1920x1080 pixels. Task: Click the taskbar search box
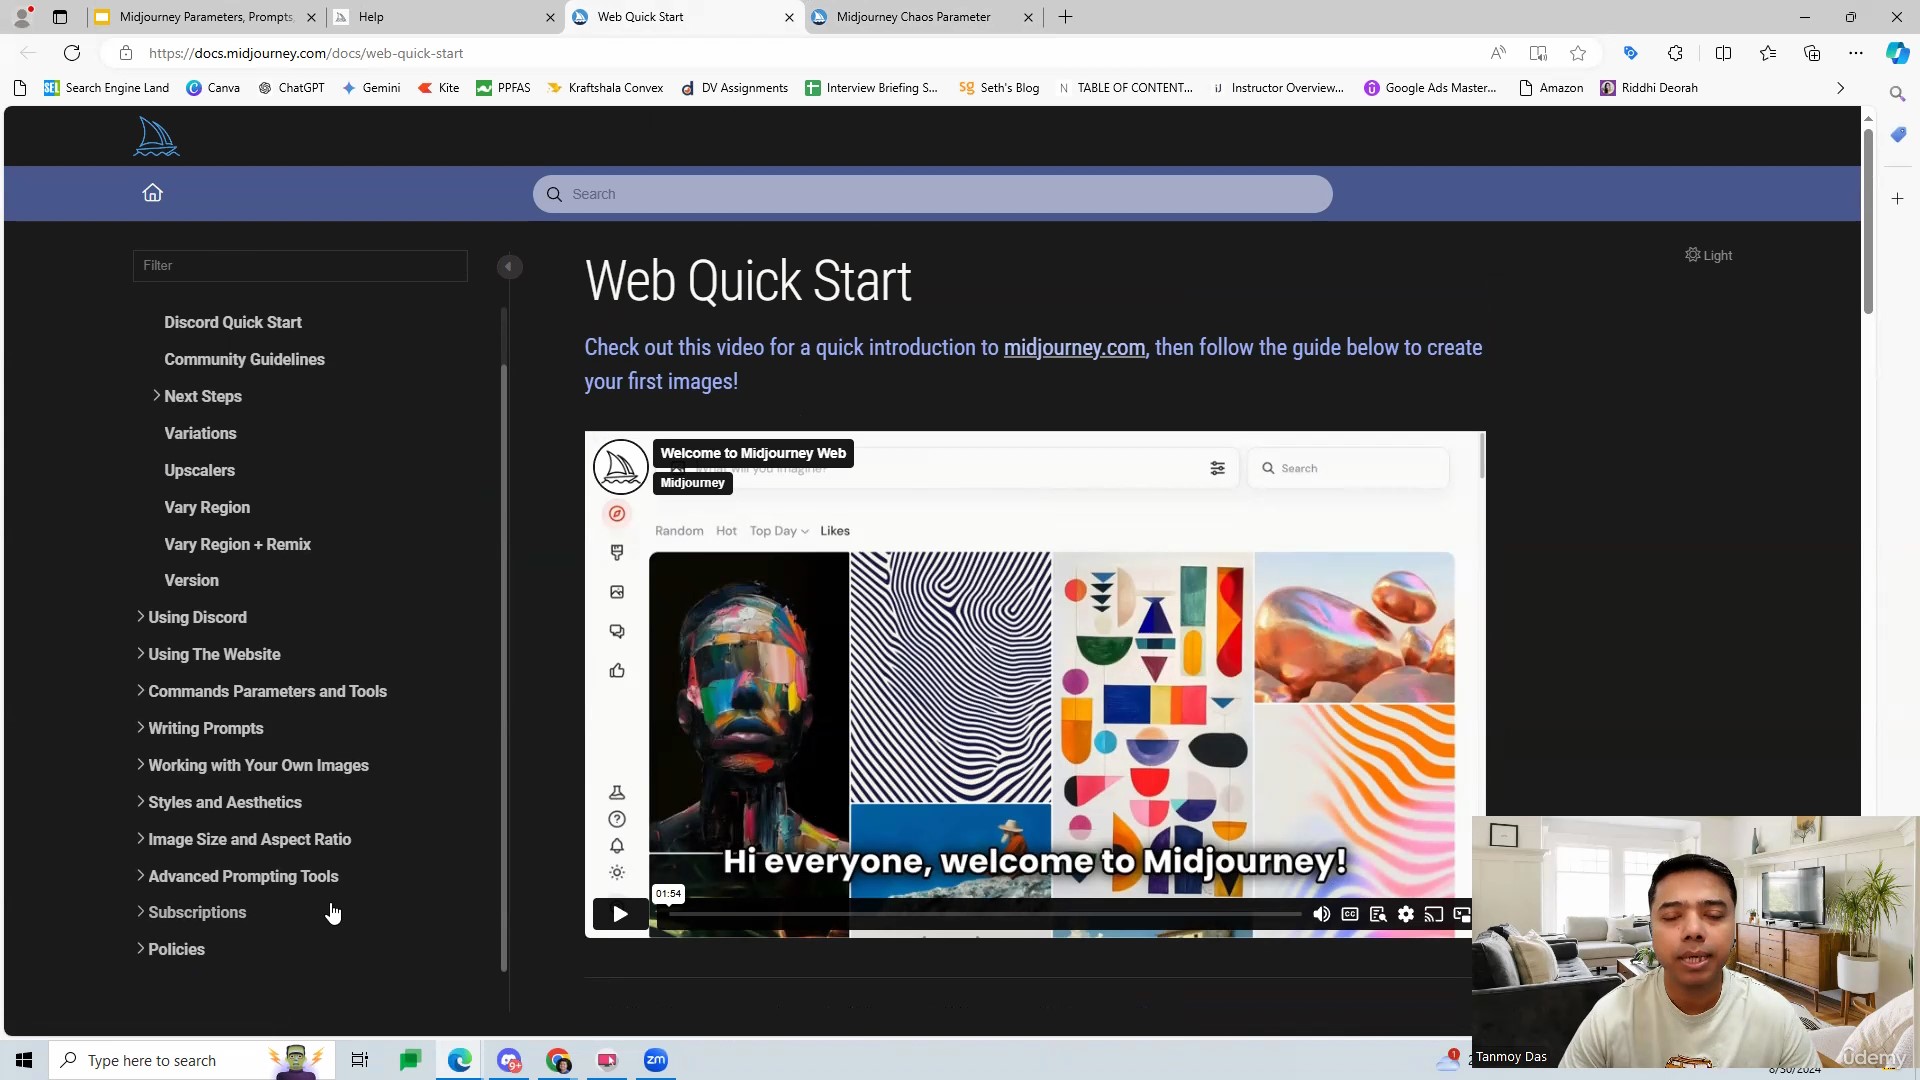(x=190, y=1060)
